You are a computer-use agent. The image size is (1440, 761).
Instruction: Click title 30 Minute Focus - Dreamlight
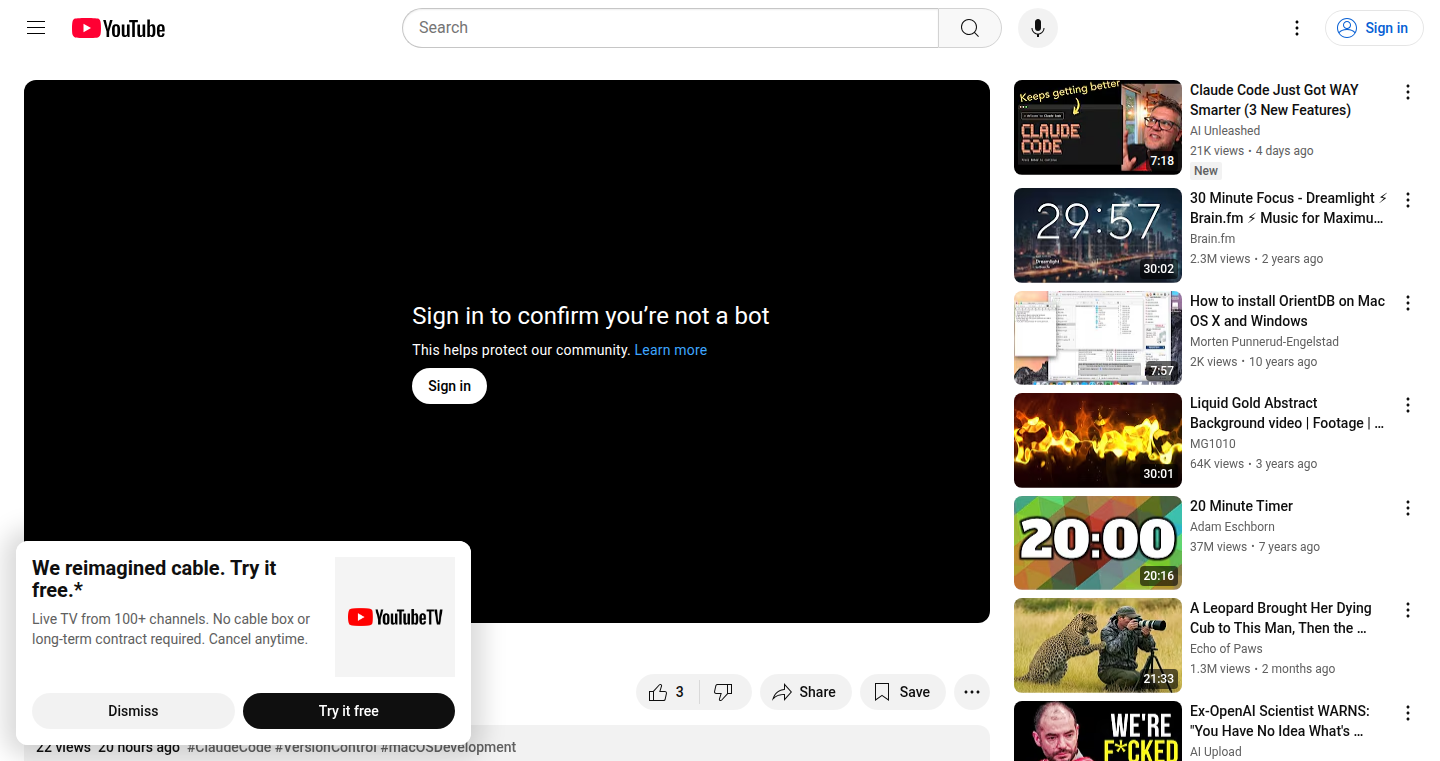pos(1288,208)
